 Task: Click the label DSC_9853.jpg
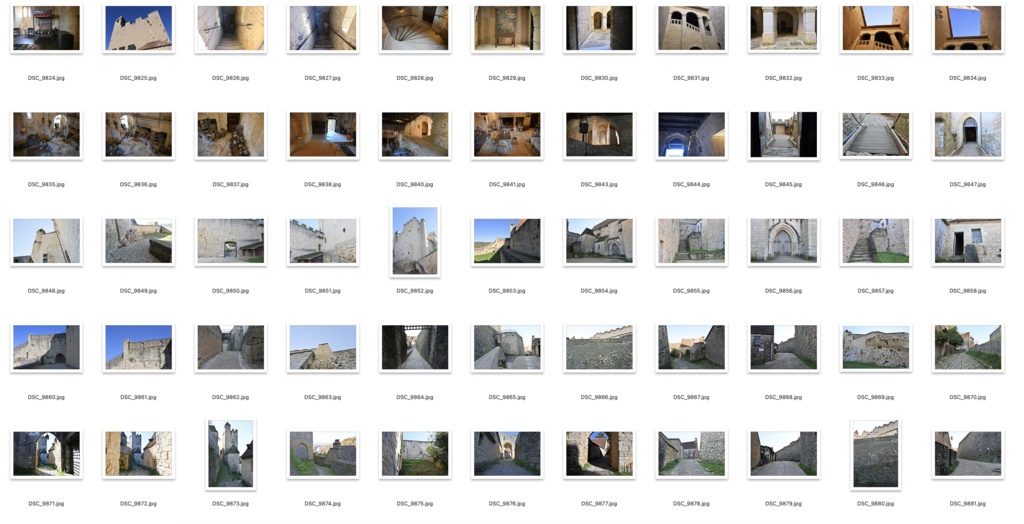click(x=507, y=291)
